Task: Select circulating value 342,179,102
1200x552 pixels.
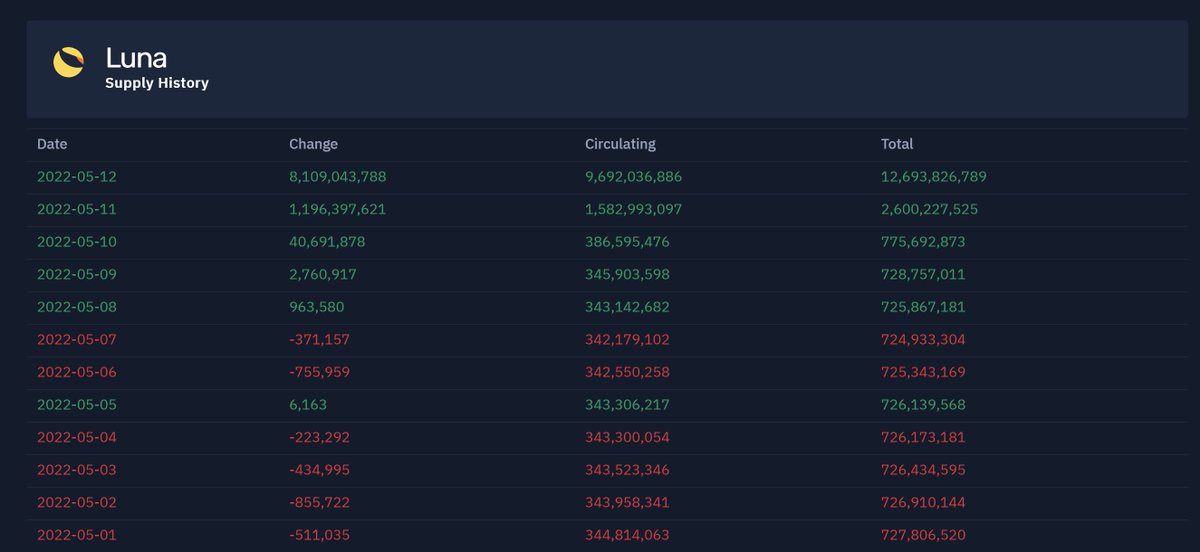Action: 628,340
